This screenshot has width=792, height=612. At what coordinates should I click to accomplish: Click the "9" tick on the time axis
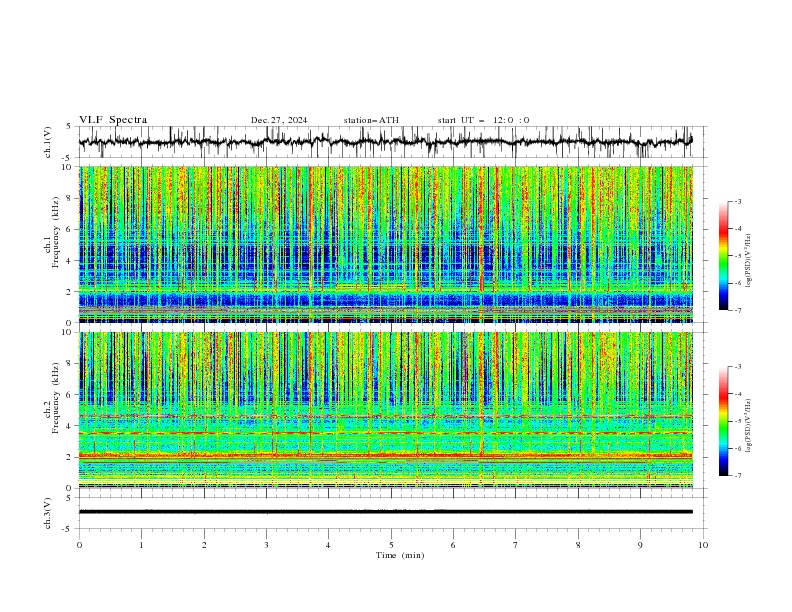[x=640, y=545]
